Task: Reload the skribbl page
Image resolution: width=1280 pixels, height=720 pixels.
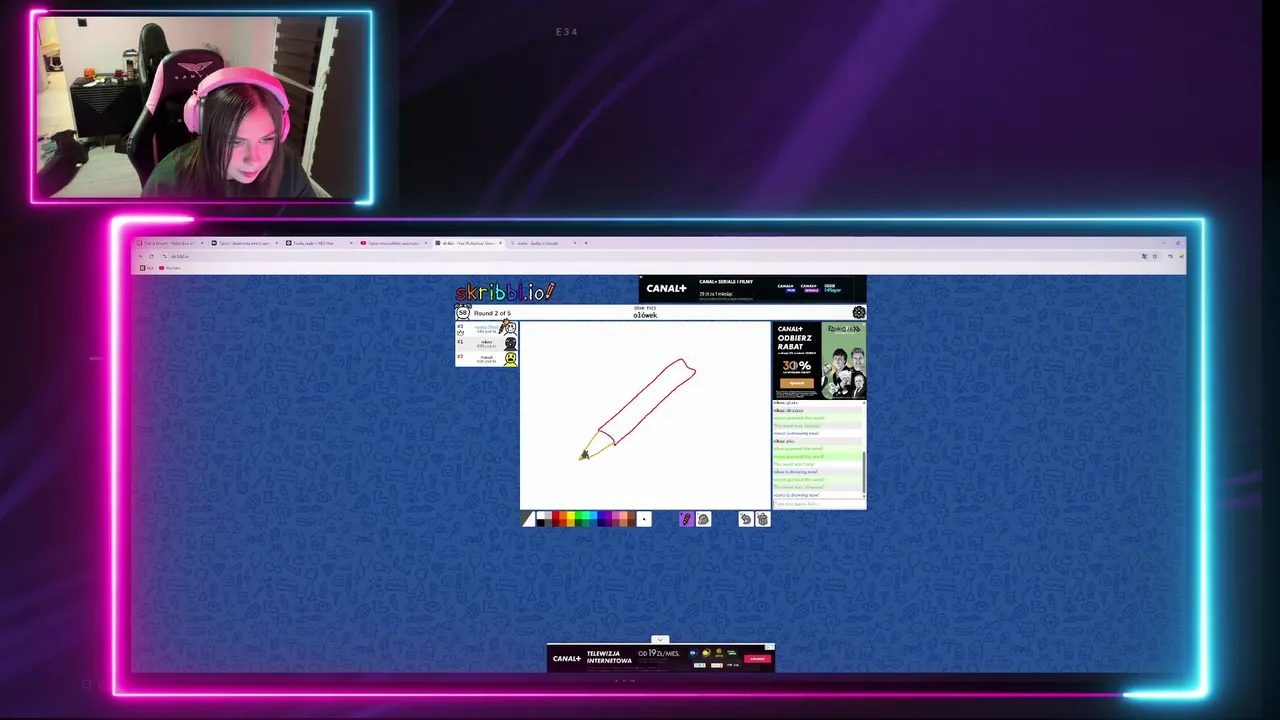Action: coord(151,256)
